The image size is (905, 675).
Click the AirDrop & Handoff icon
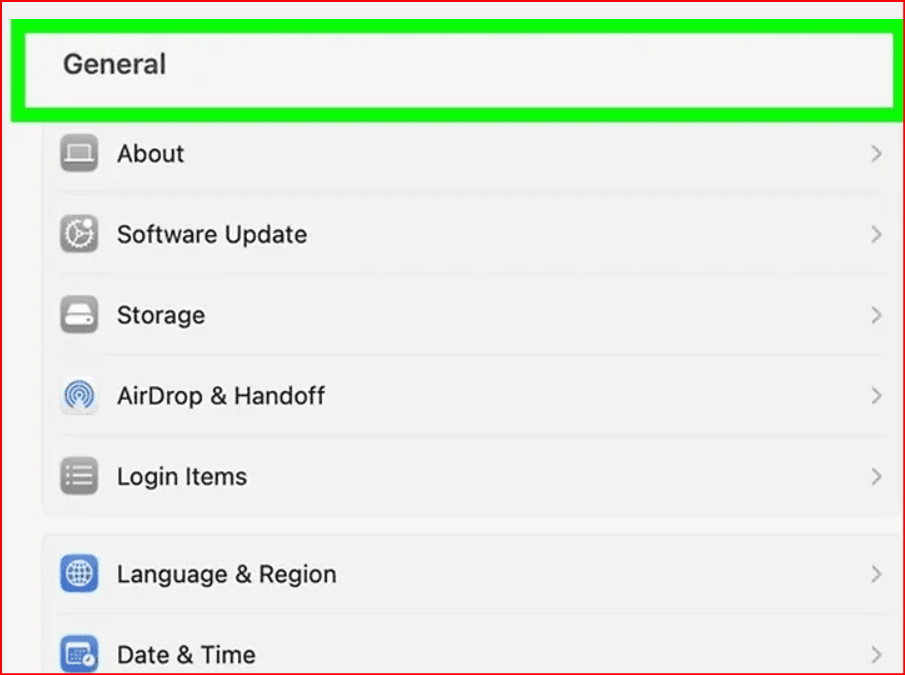(x=79, y=396)
